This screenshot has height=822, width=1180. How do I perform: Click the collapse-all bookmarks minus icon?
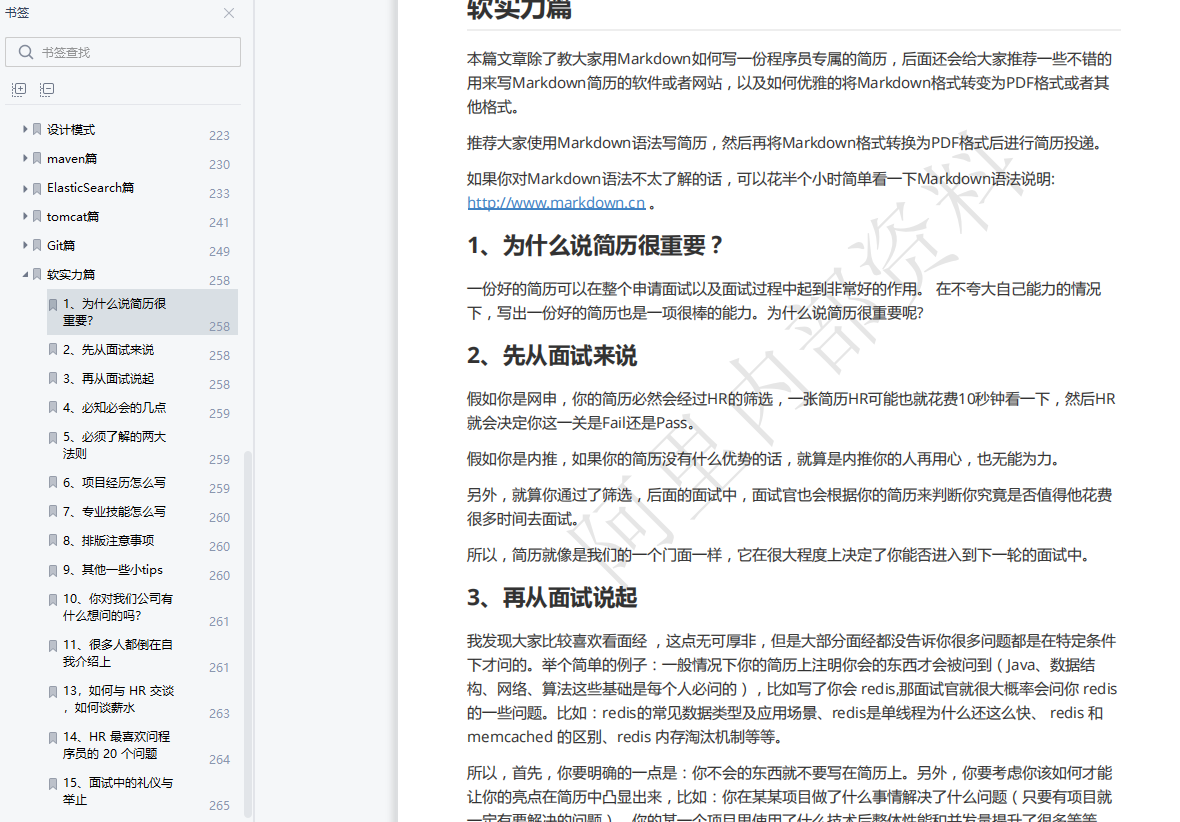46,89
